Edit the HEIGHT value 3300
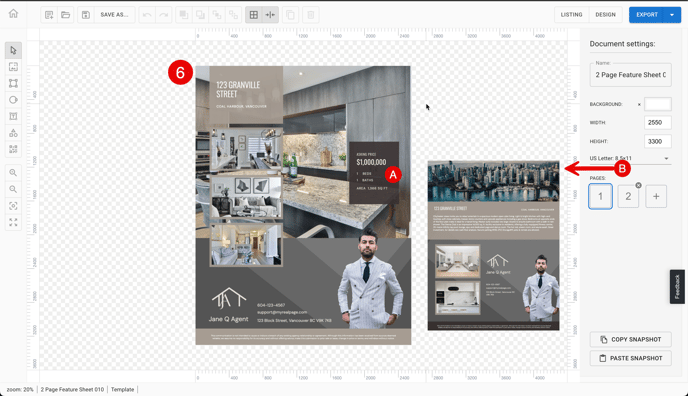The height and width of the screenshot is (396, 688). point(657,141)
